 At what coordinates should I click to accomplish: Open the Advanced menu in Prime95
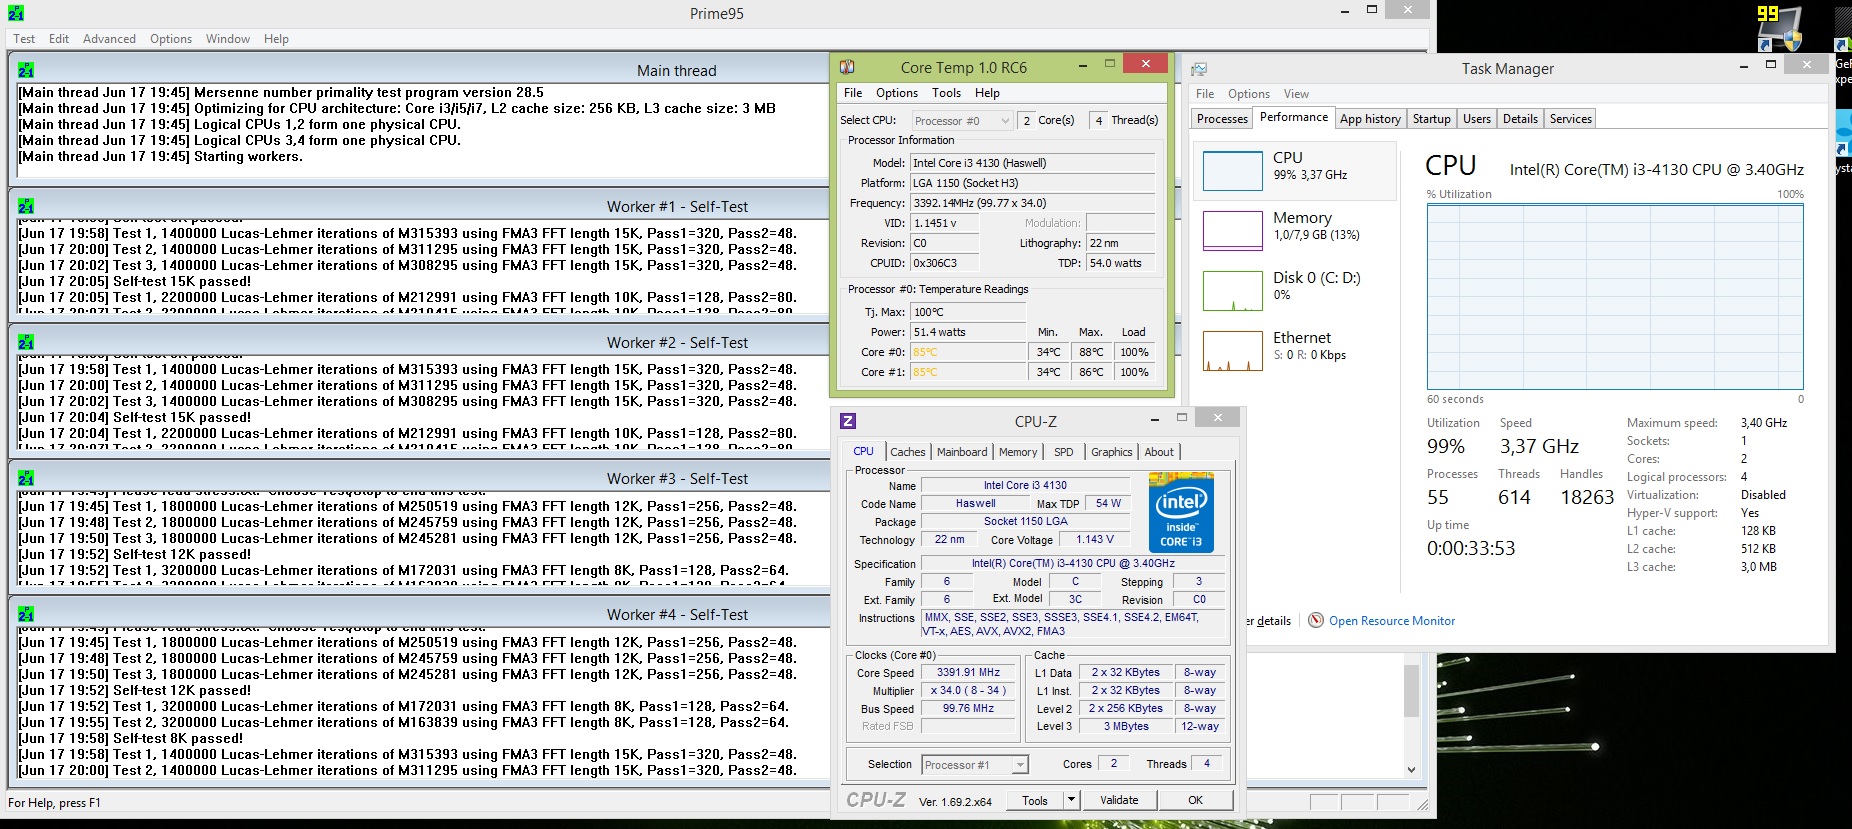109,39
